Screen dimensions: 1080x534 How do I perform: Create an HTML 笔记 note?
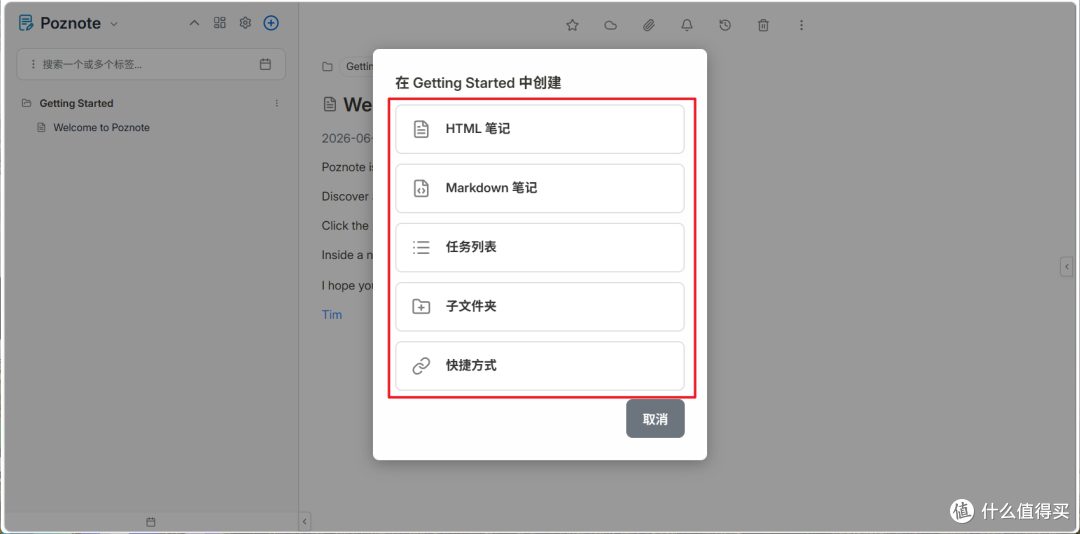coord(539,129)
